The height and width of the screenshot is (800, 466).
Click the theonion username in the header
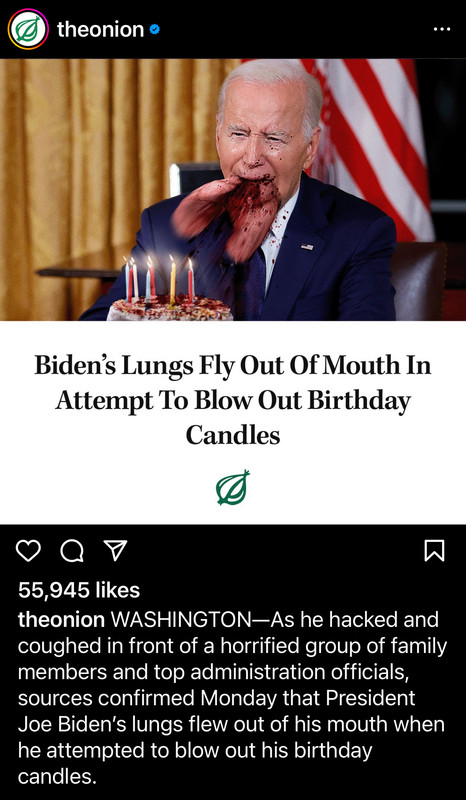click(100, 30)
